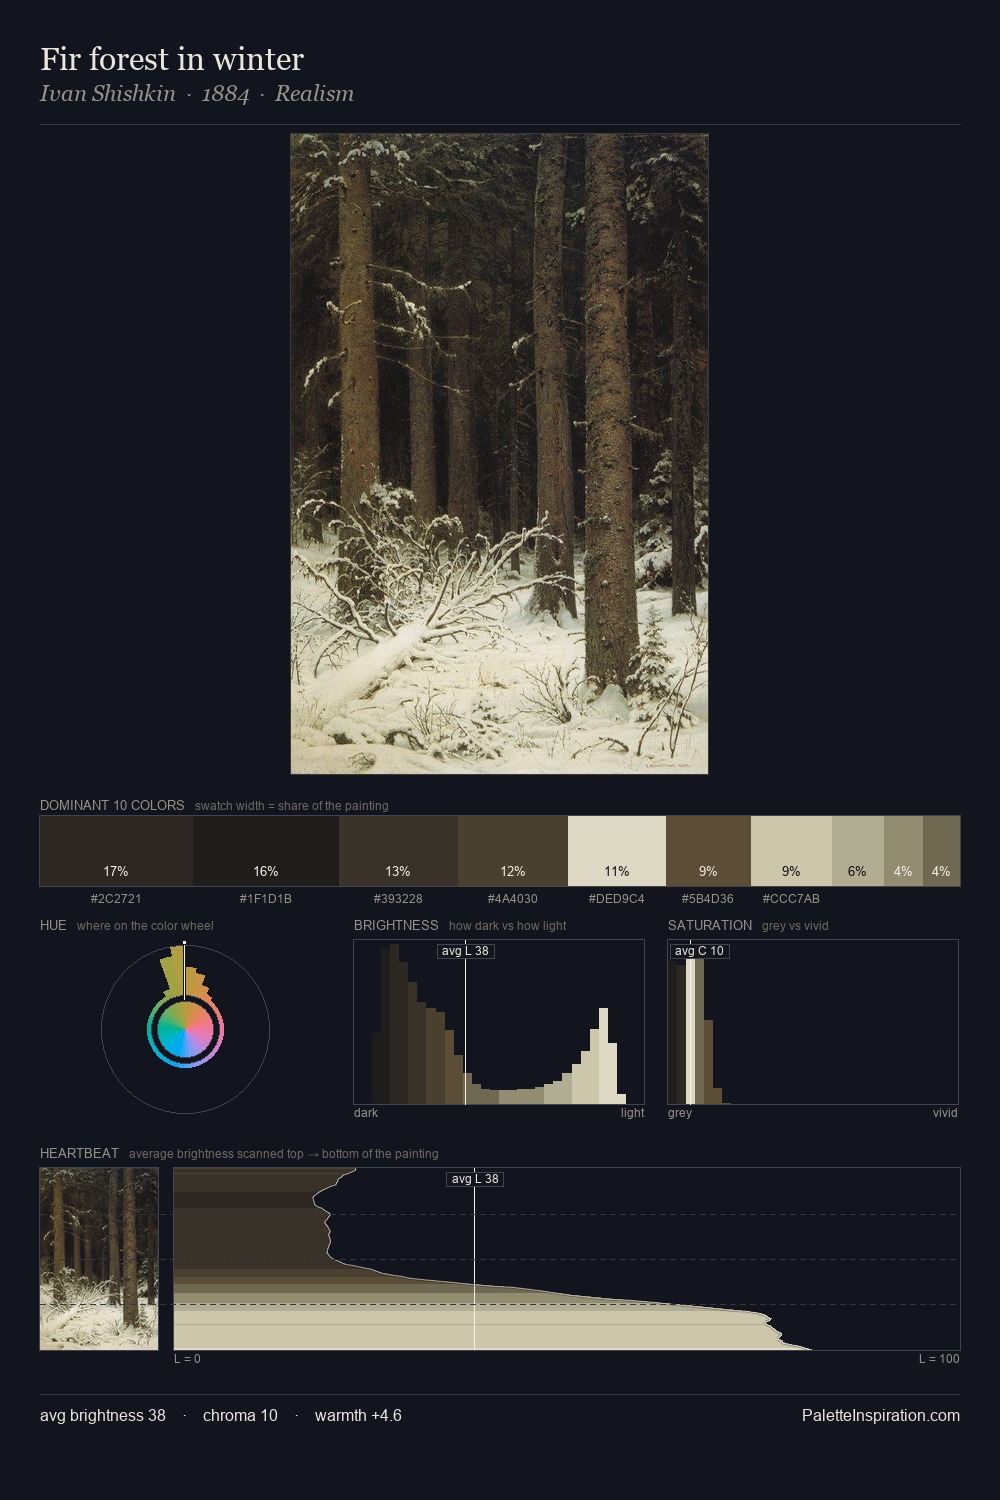Click the hex code #4A4030
The height and width of the screenshot is (1500, 1000).
[x=513, y=898]
